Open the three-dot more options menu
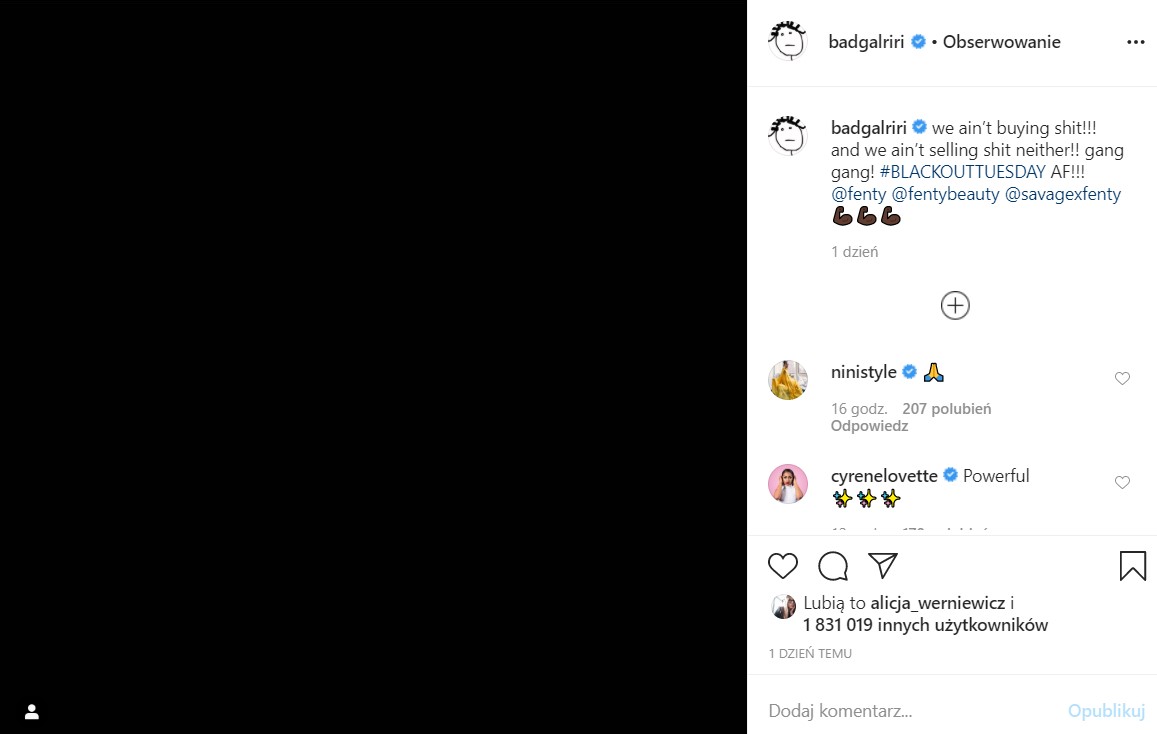Screen dimensions: 1157x734 [1135, 42]
